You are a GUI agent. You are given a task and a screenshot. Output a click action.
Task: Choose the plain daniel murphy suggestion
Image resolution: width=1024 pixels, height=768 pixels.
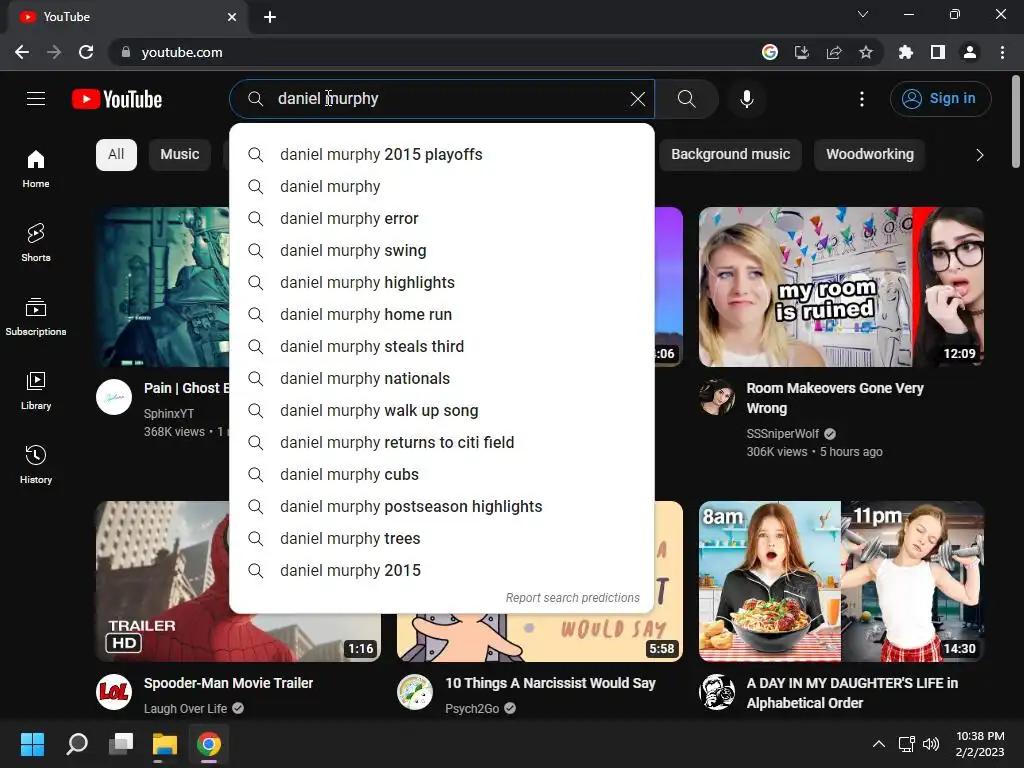442,187
